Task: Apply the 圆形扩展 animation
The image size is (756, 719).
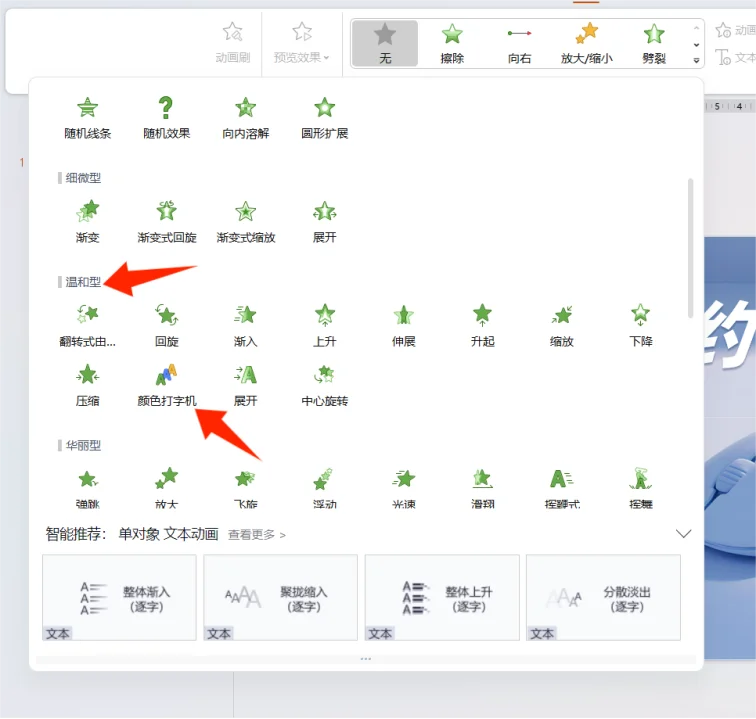Action: pos(324,116)
